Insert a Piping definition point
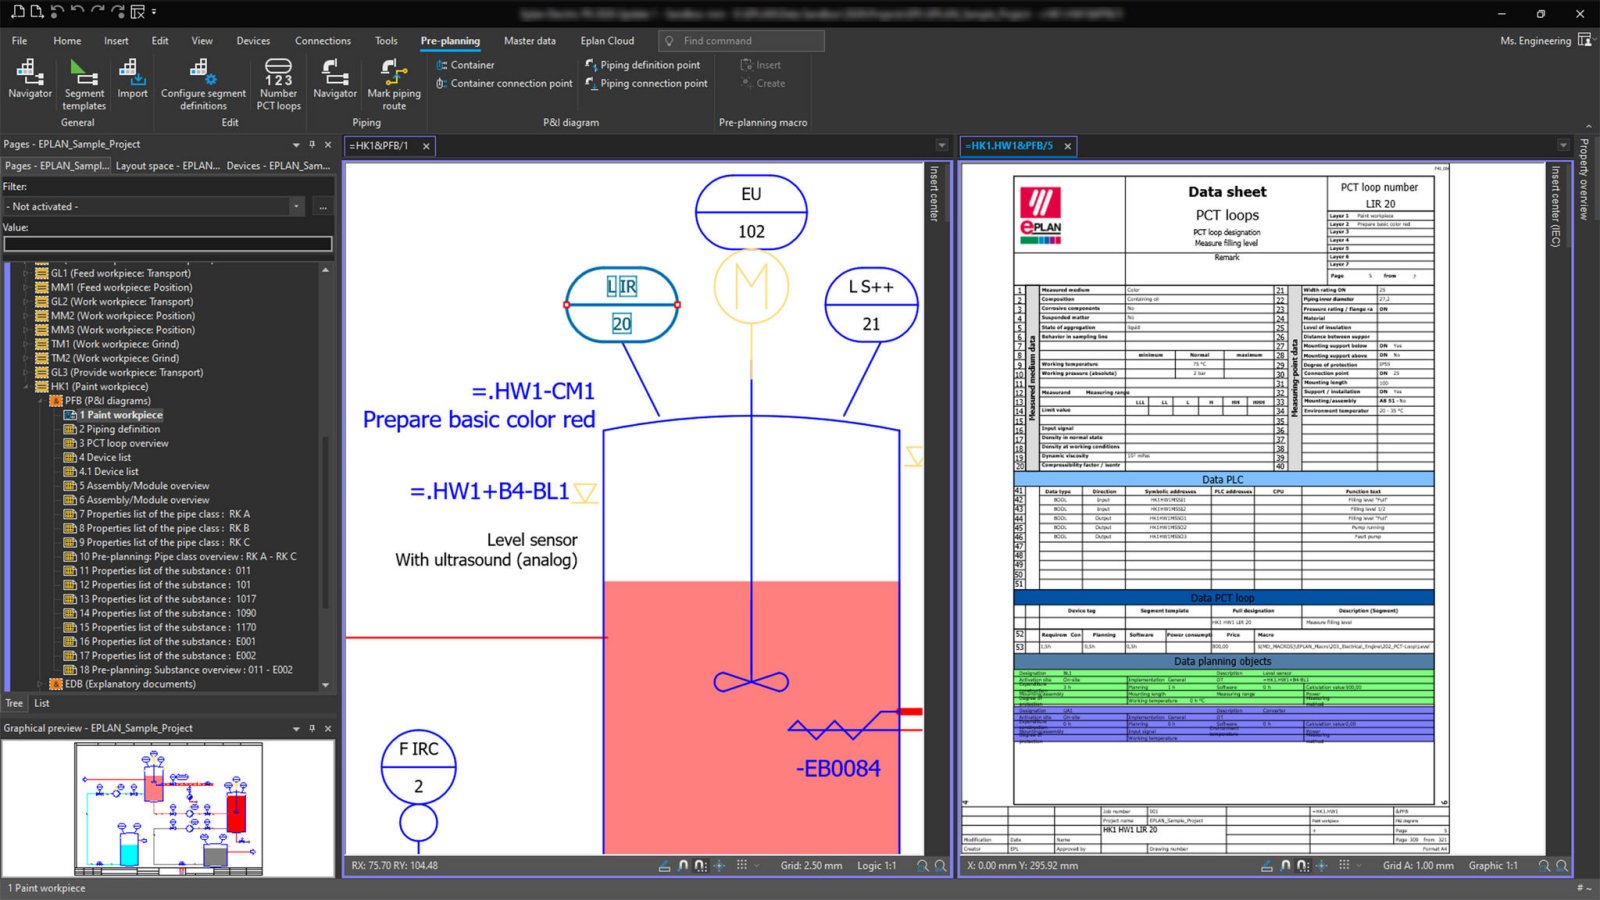The height and width of the screenshot is (900, 1600). coord(645,64)
